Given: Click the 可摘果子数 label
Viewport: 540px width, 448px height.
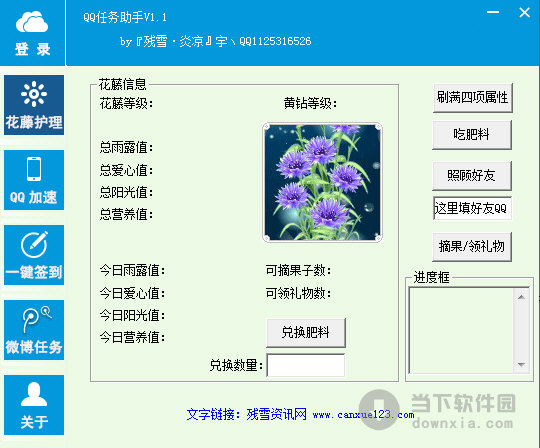Looking at the screenshot, I should point(299,271).
